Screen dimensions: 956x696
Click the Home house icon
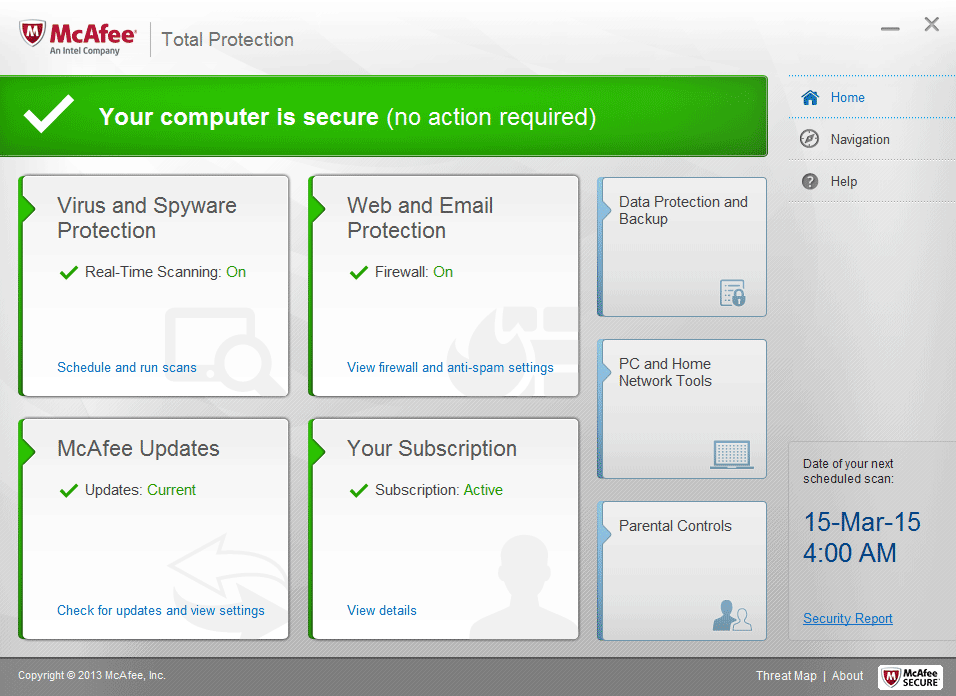[x=810, y=97]
